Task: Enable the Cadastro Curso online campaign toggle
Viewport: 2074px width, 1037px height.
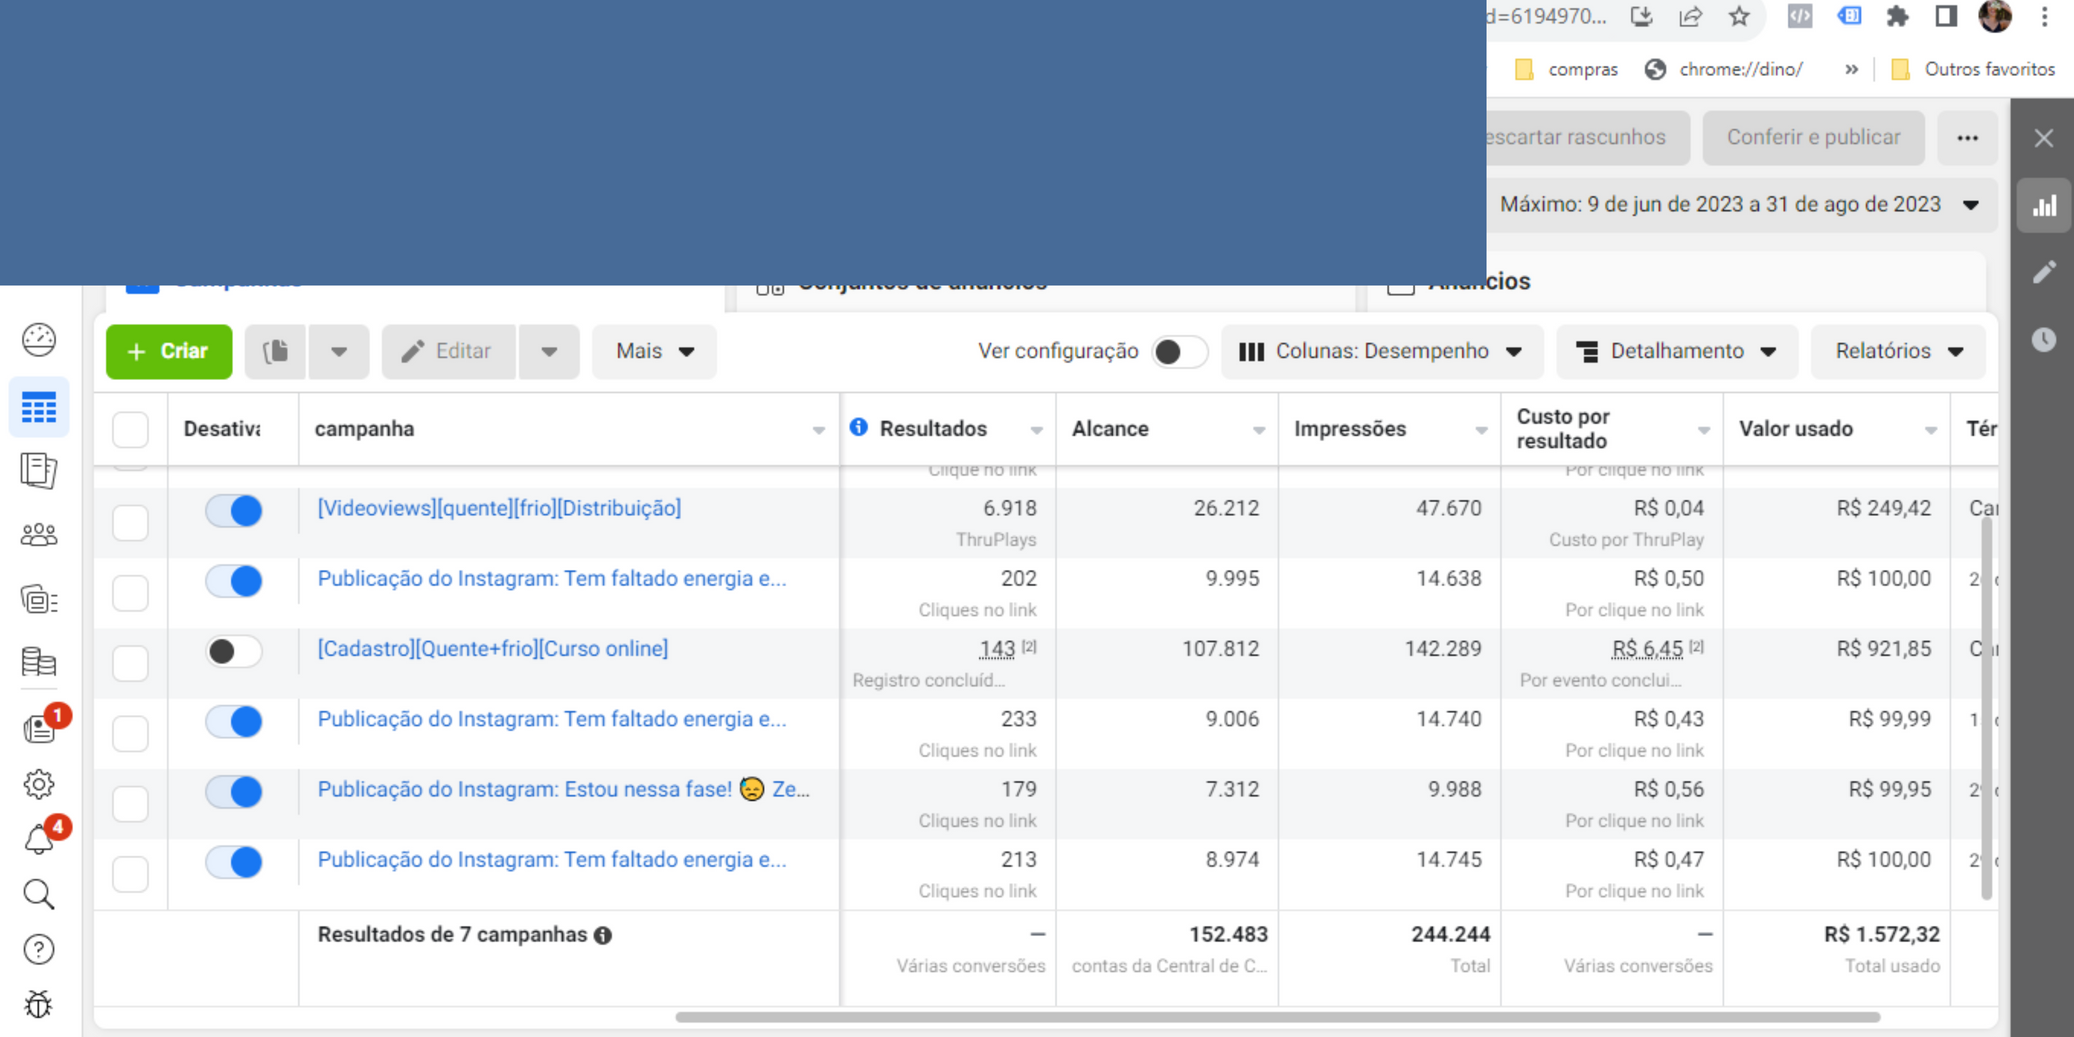Action: coord(234,651)
